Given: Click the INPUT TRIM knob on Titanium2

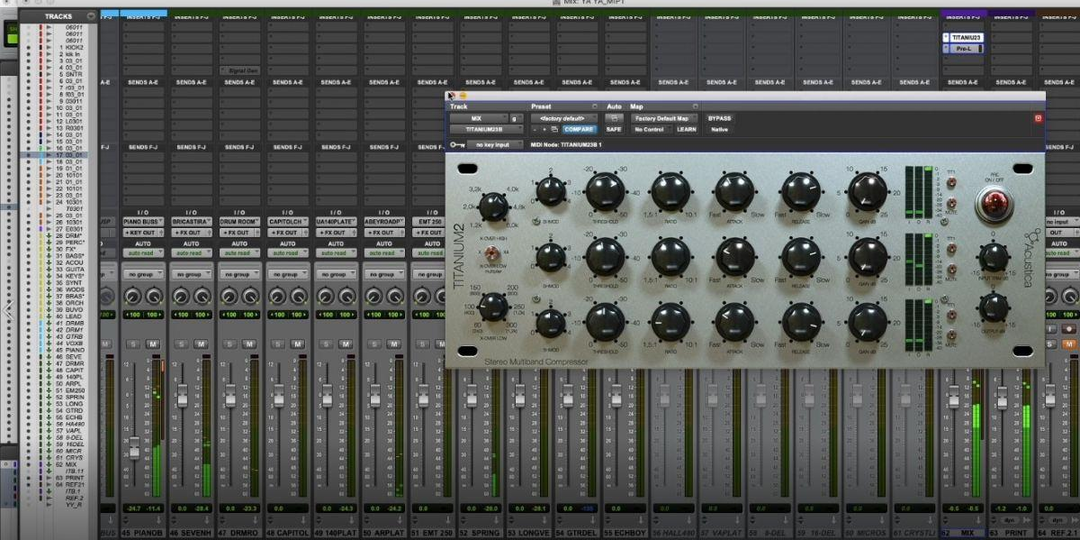Looking at the screenshot, I should tap(994, 257).
